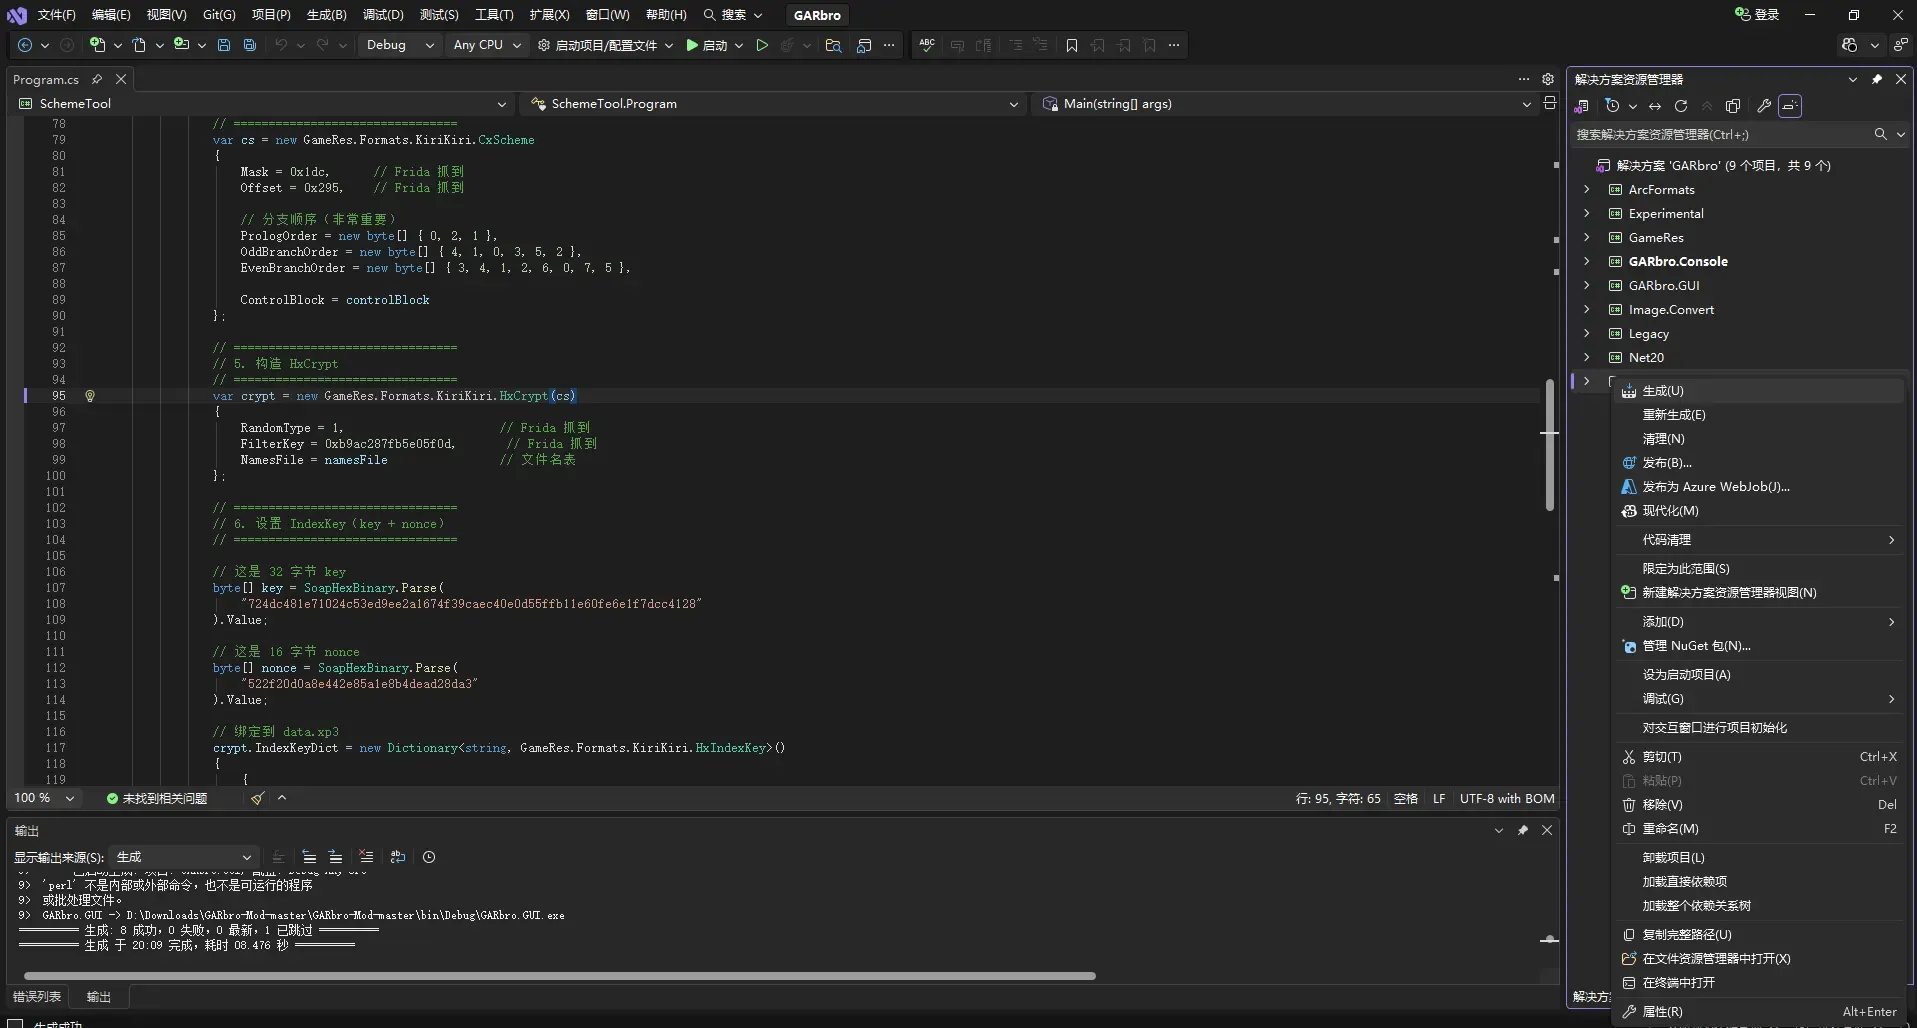This screenshot has height=1028, width=1917.
Task: Click the green 启动 run button
Action: tap(706, 45)
